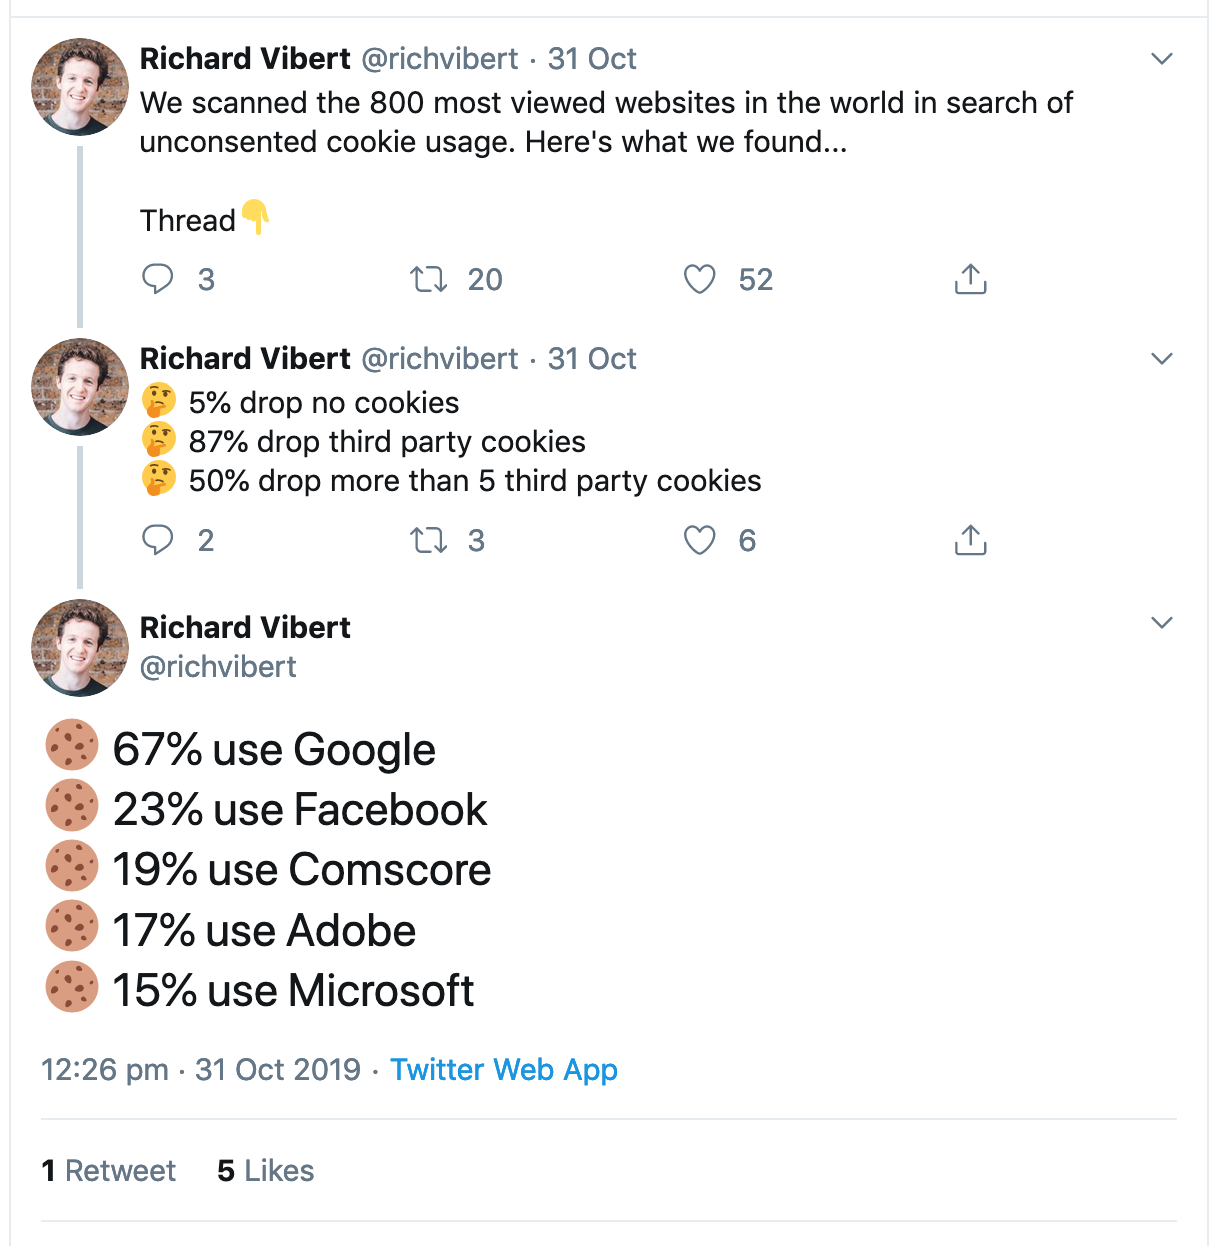Open Richard Vibert name on first tweet
1218x1246 pixels.
[245, 59]
